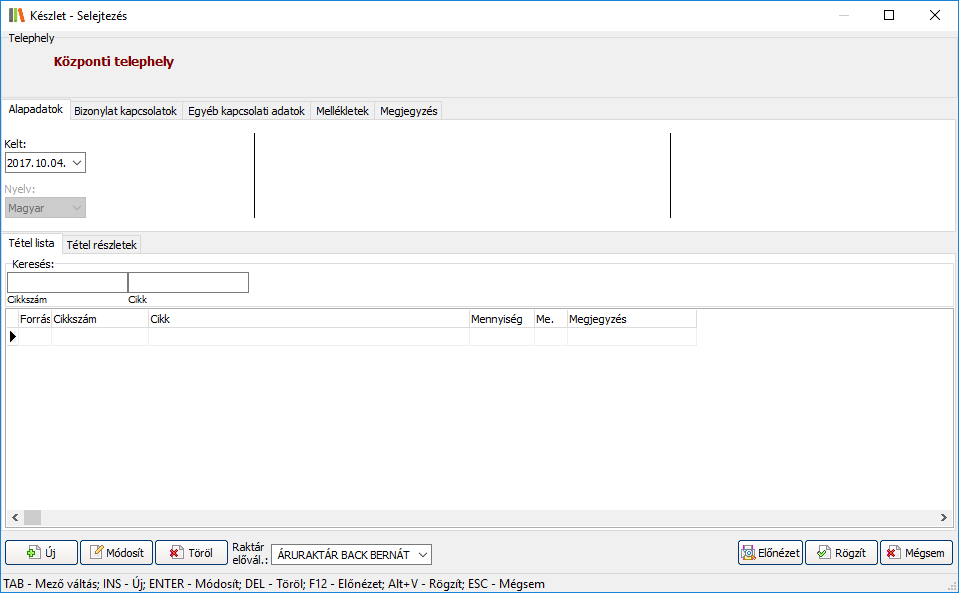Click the red X icon on Töröl button
The width and height of the screenshot is (959, 593).
click(x=176, y=553)
